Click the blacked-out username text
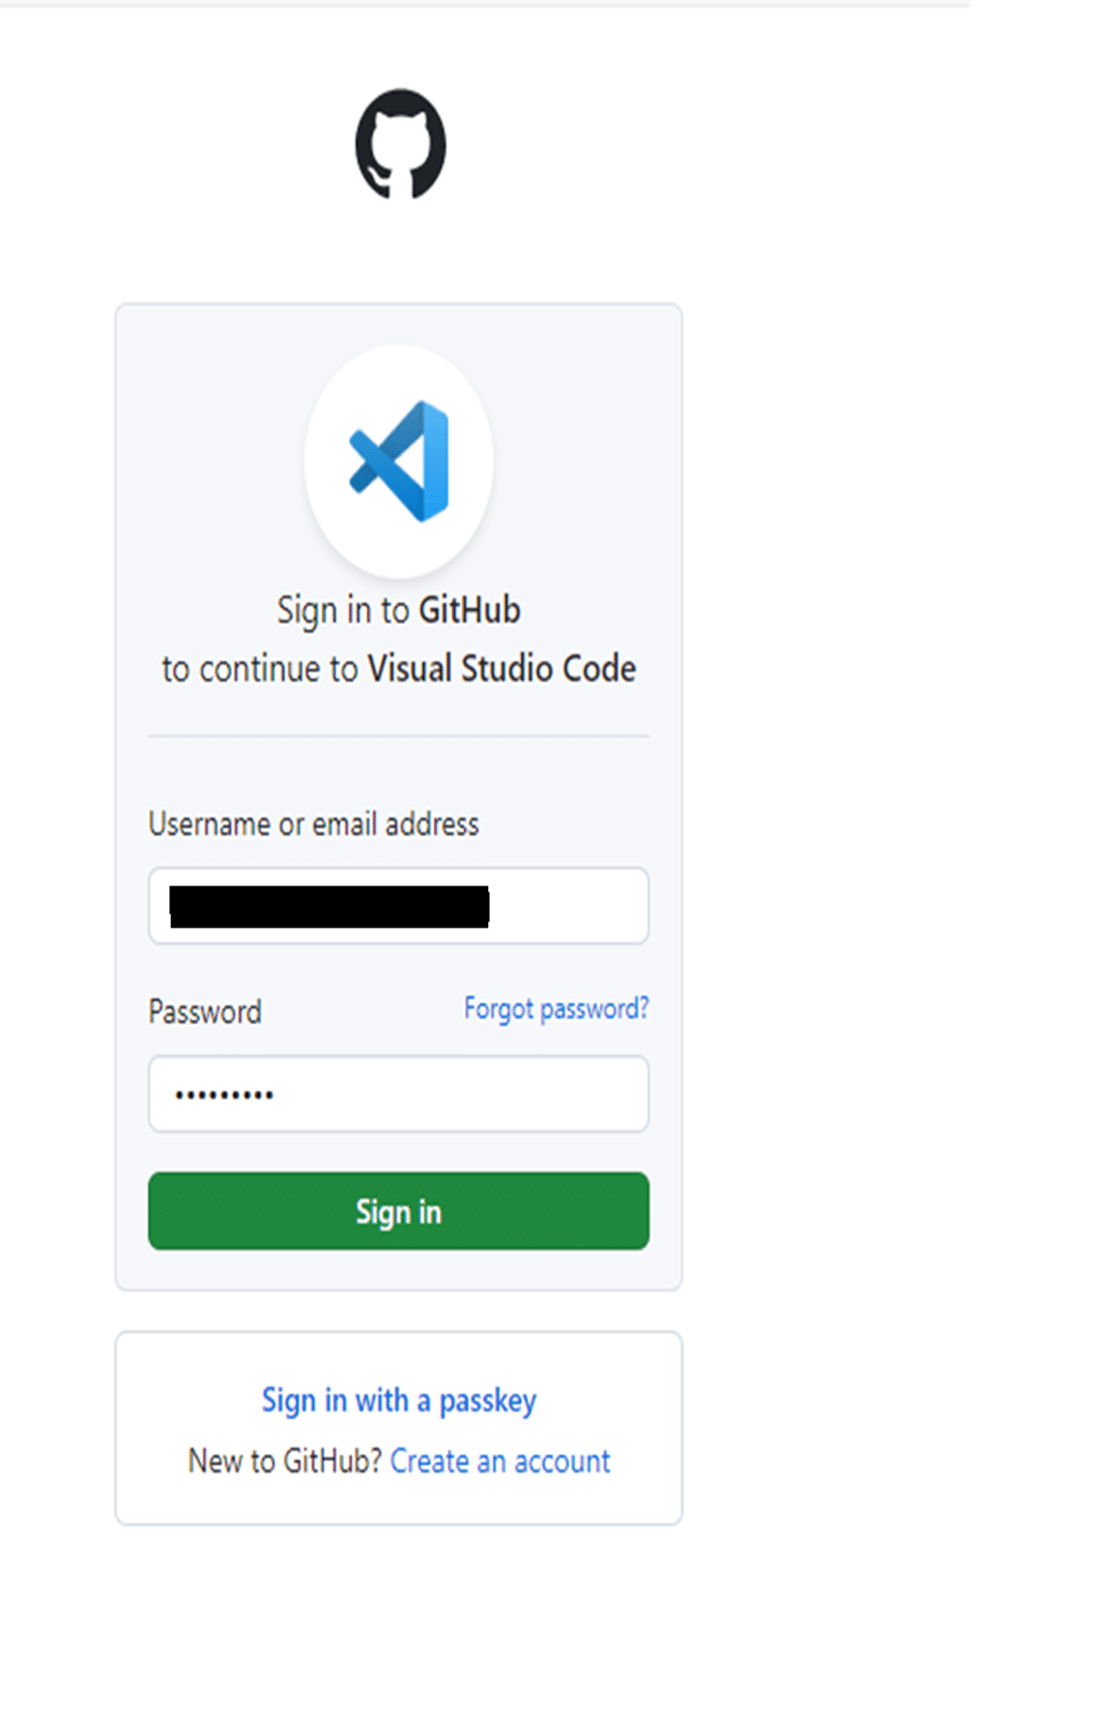Image resolution: width=1098 pixels, height=1714 pixels. click(x=329, y=906)
